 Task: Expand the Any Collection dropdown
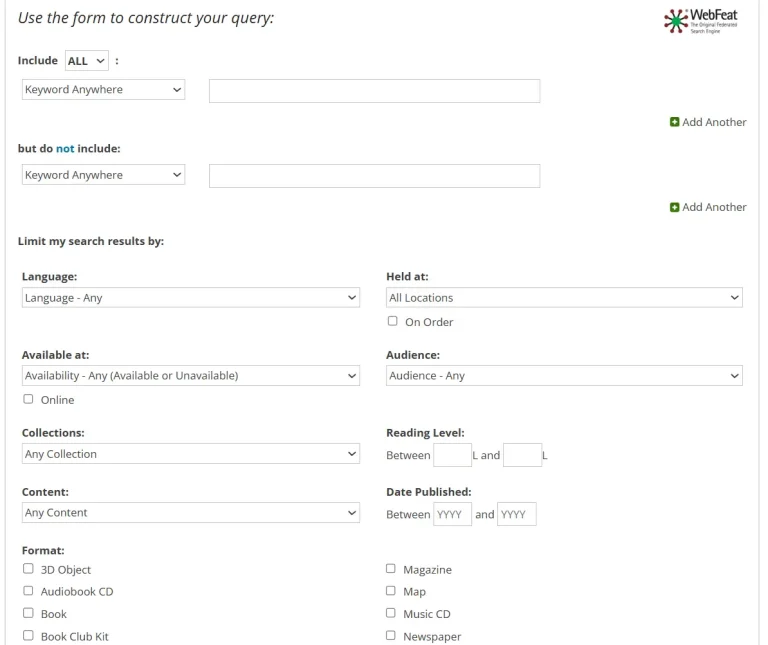click(x=191, y=454)
